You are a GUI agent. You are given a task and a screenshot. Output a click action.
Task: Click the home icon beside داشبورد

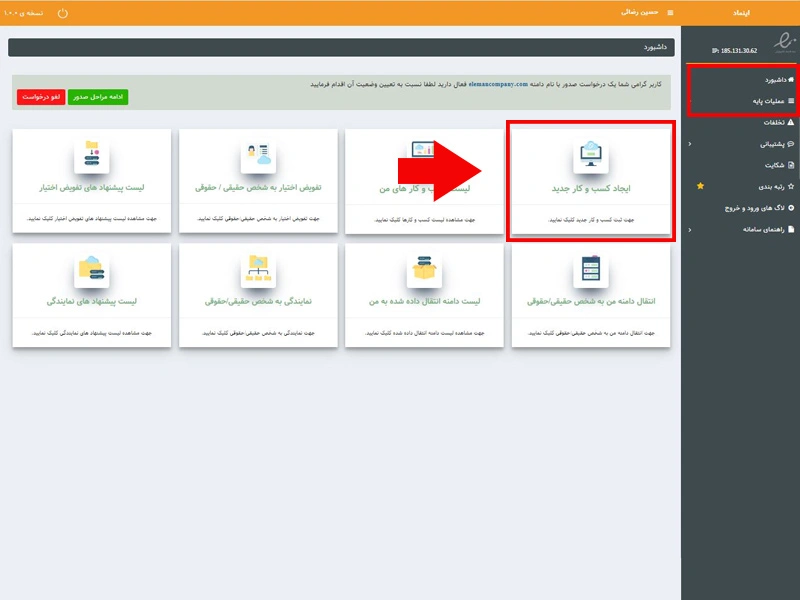(791, 80)
